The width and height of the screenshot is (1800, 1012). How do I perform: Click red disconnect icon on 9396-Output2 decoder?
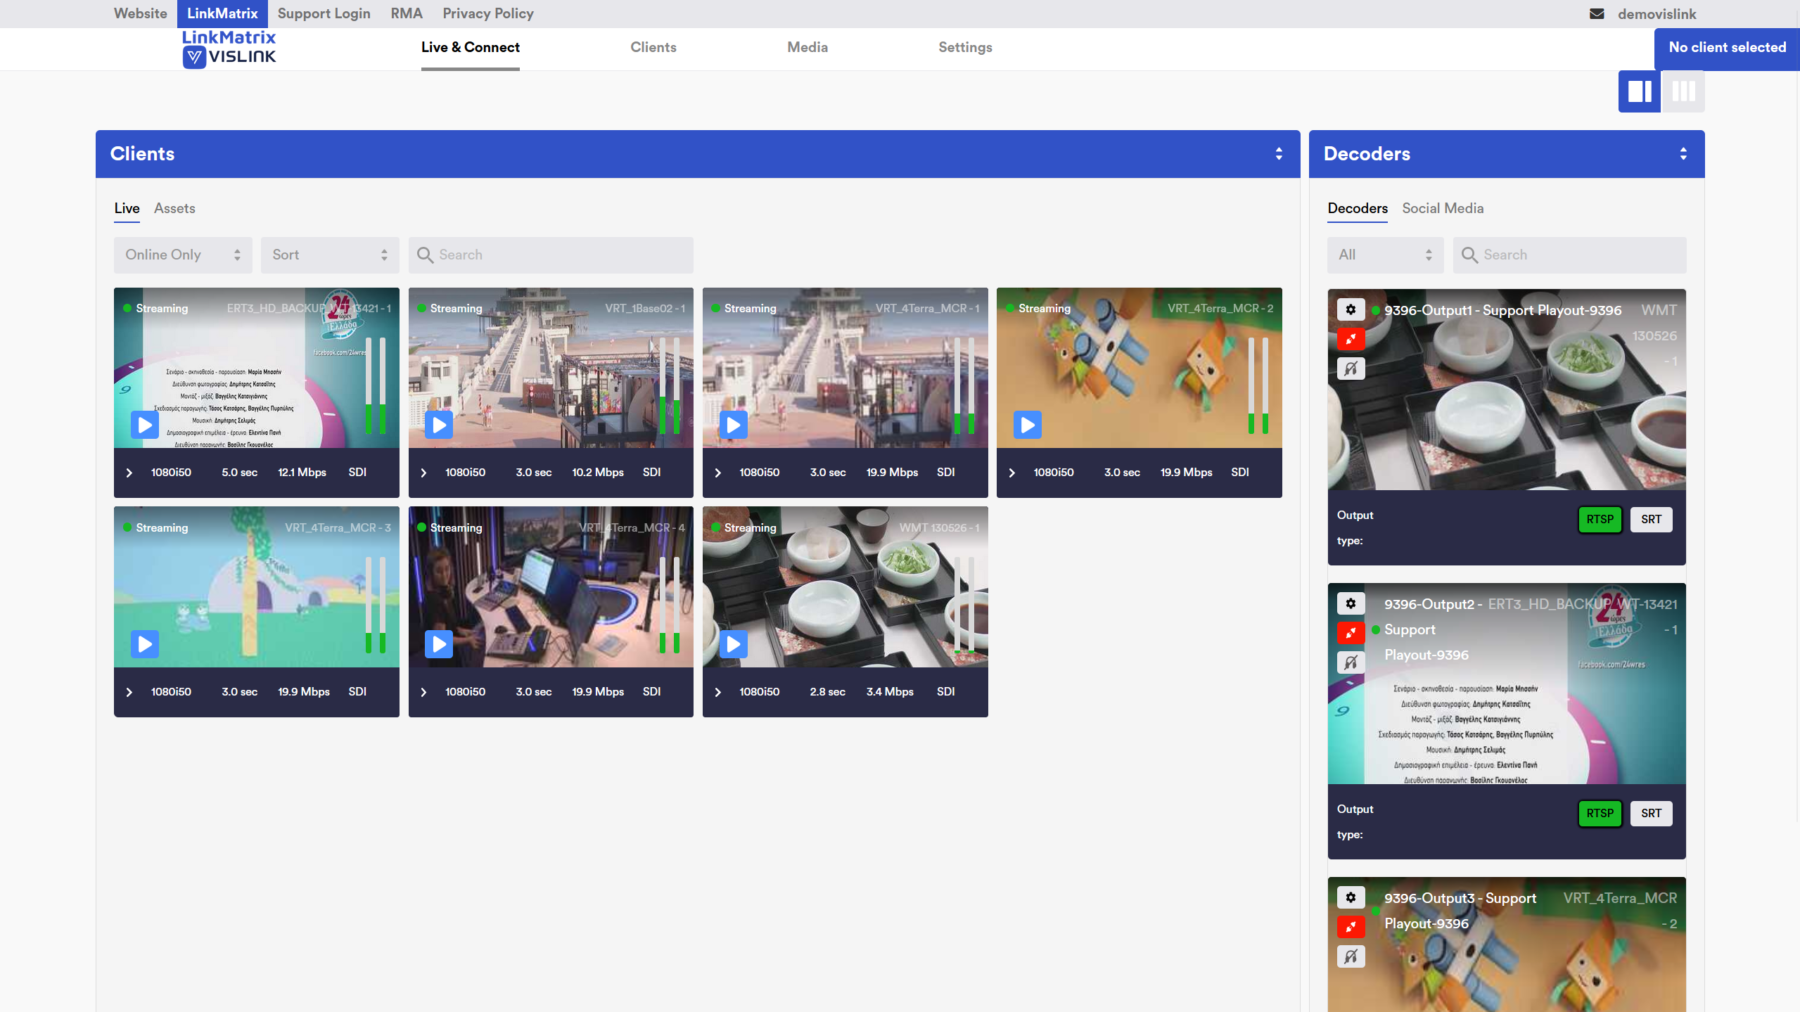click(1350, 633)
